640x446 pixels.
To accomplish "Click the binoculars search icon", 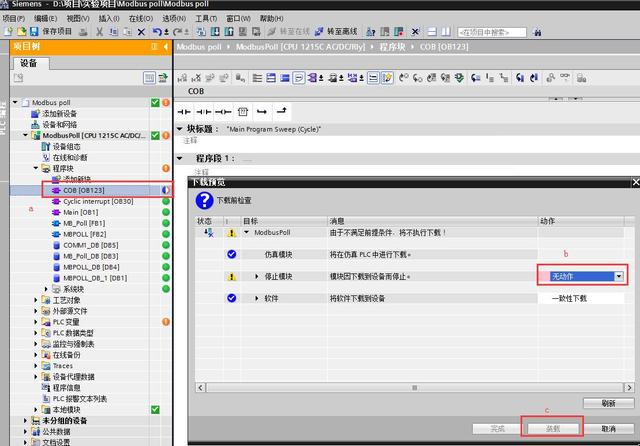I will 537,32.
